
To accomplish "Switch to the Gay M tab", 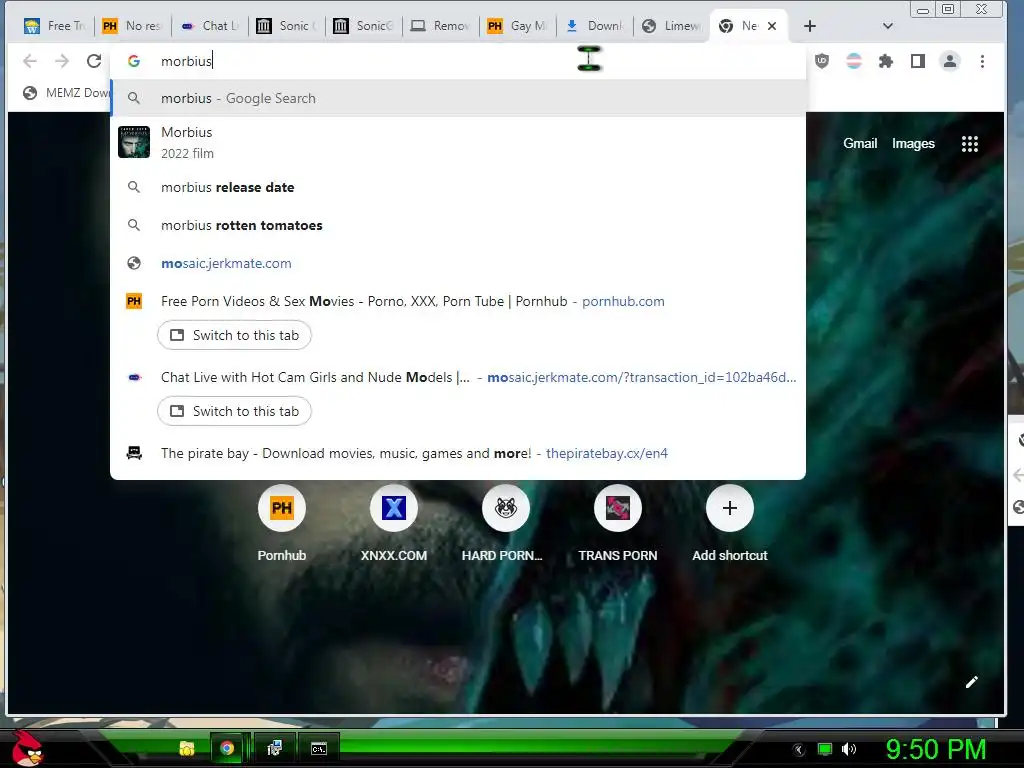I will click(518, 26).
